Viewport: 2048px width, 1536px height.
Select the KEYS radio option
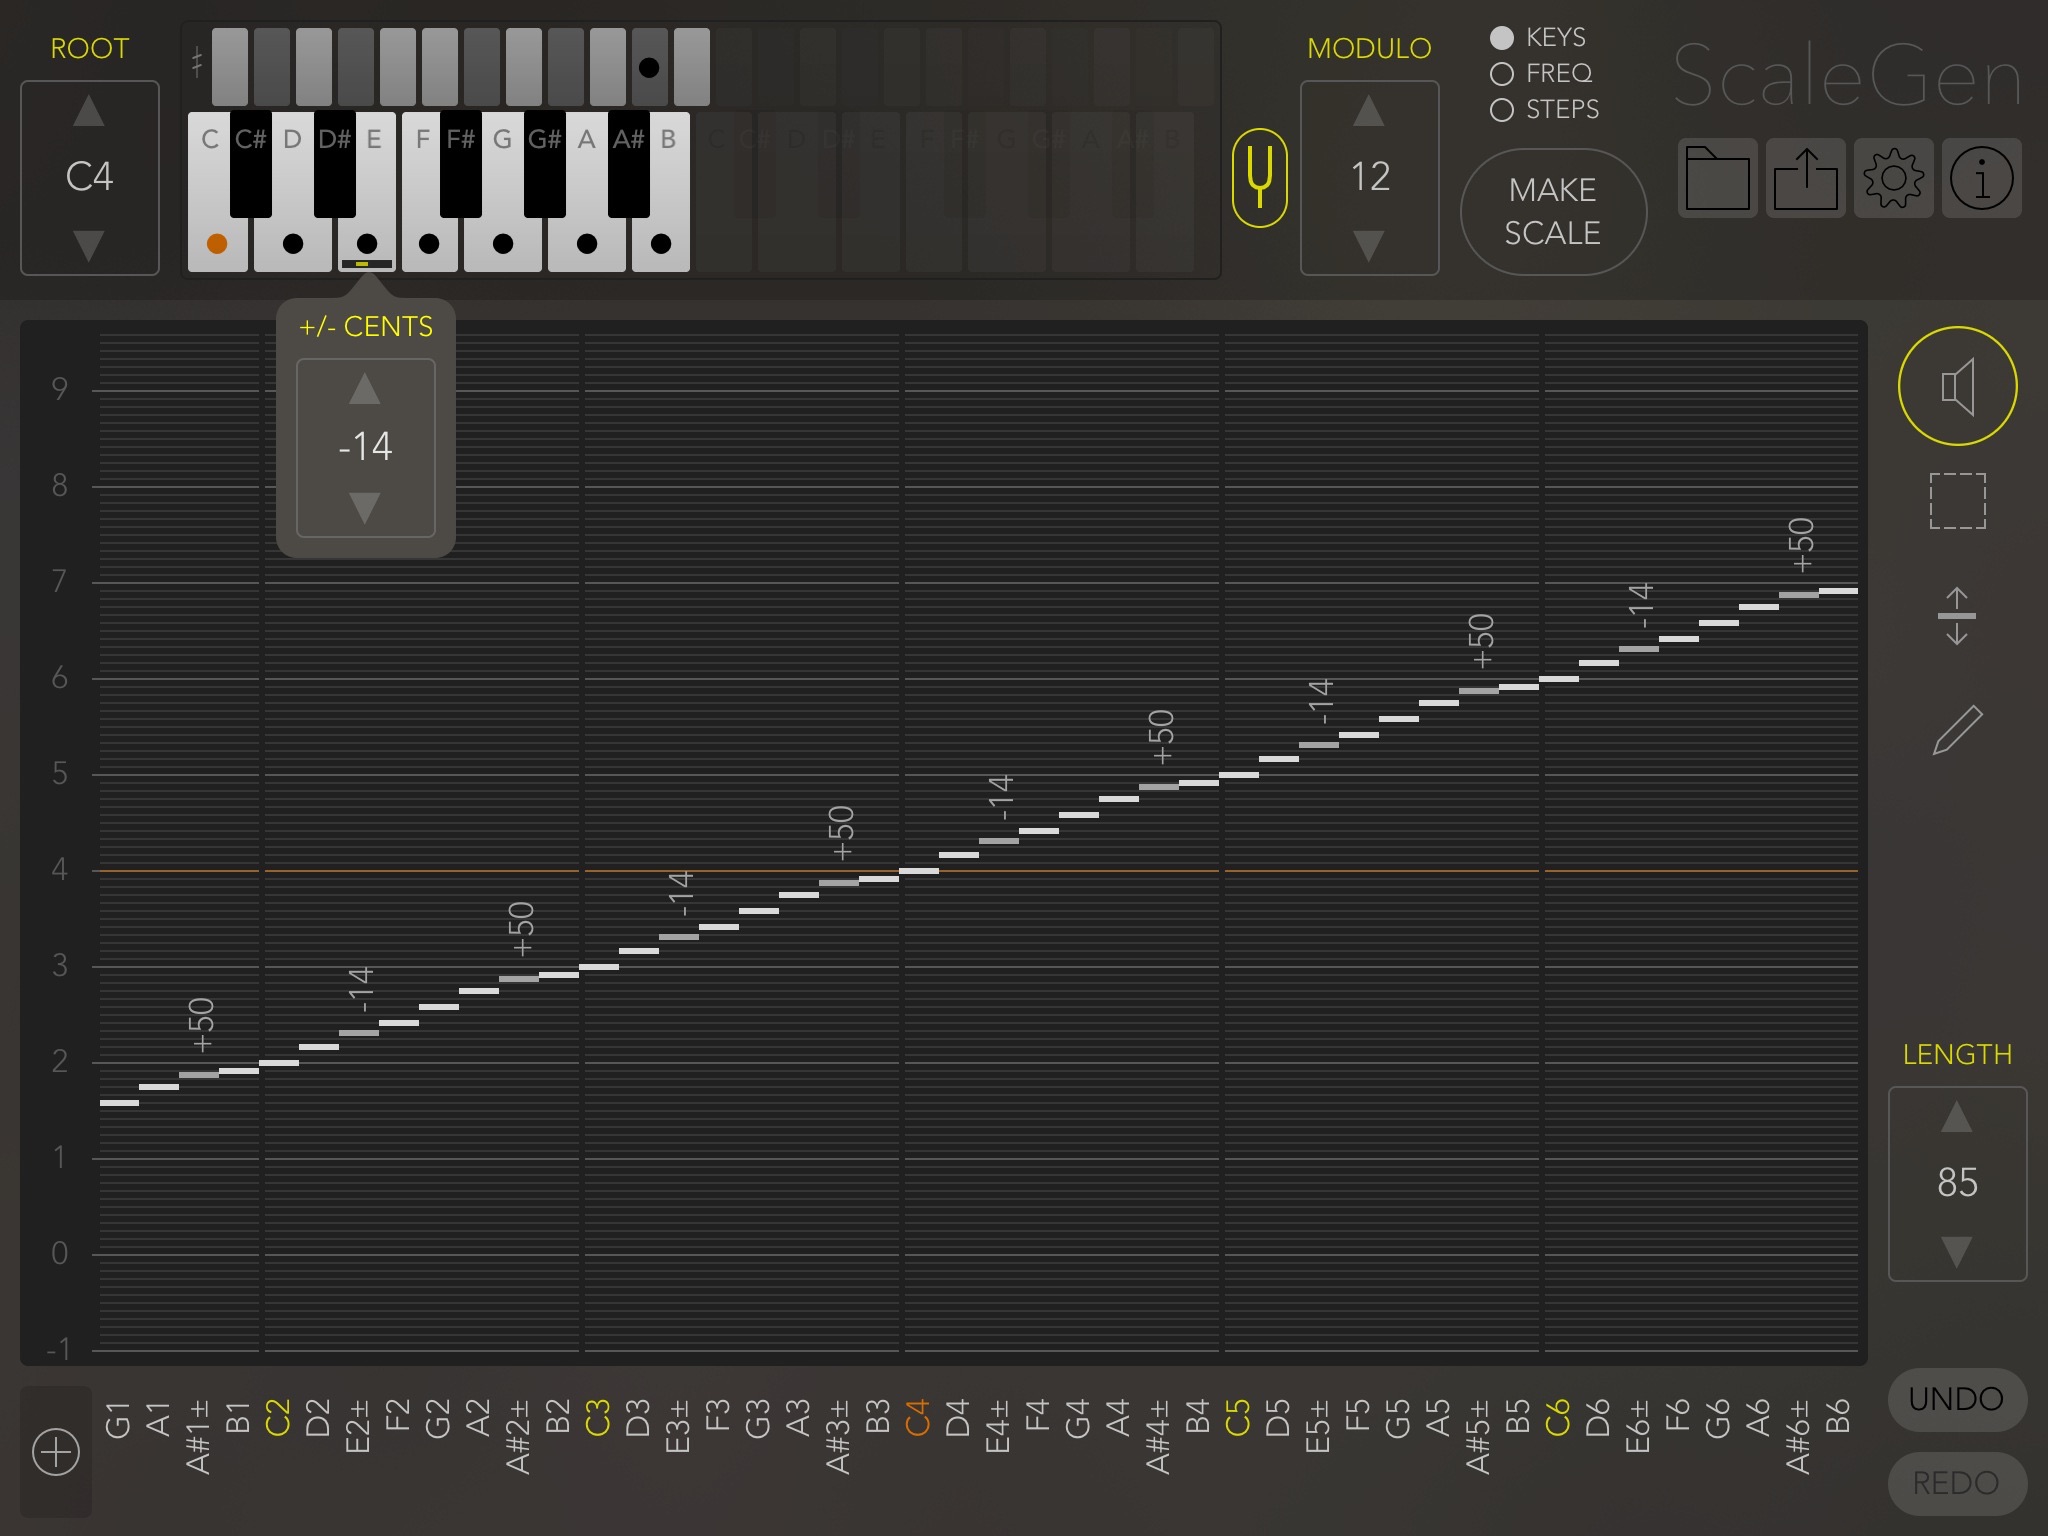(x=1502, y=38)
